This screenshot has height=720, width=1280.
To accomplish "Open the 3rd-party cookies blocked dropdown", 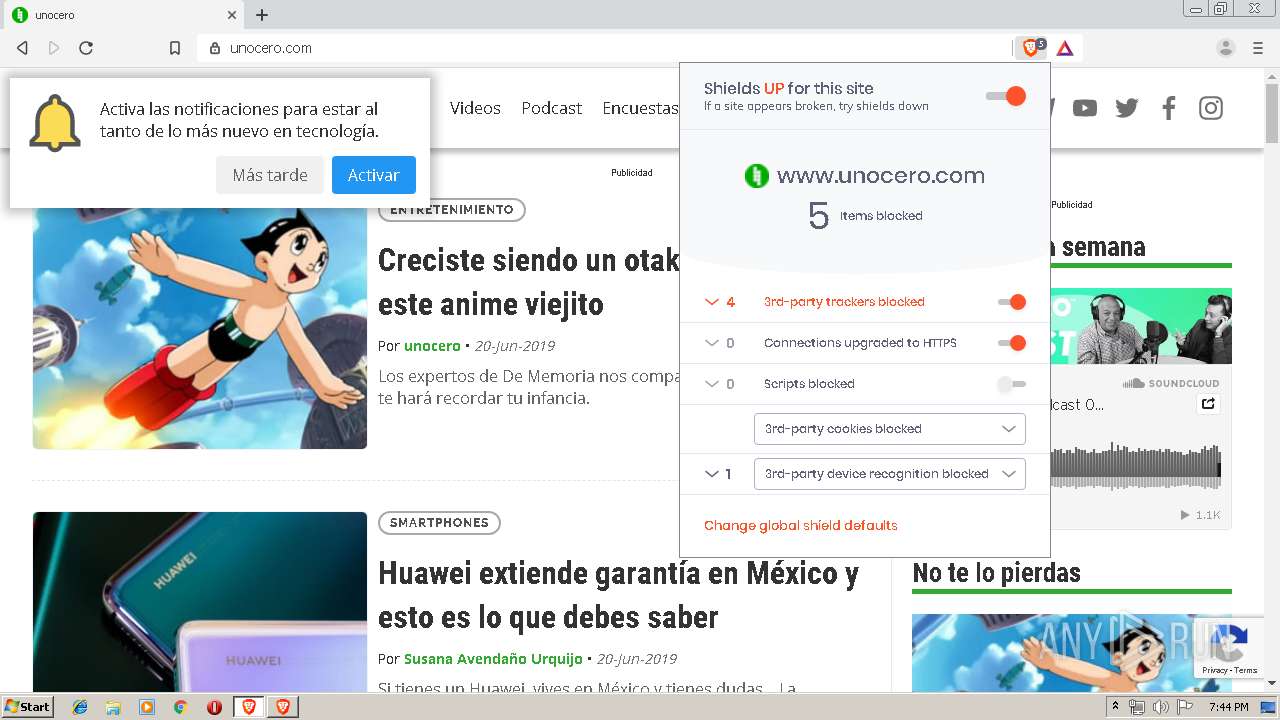I will point(890,429).
